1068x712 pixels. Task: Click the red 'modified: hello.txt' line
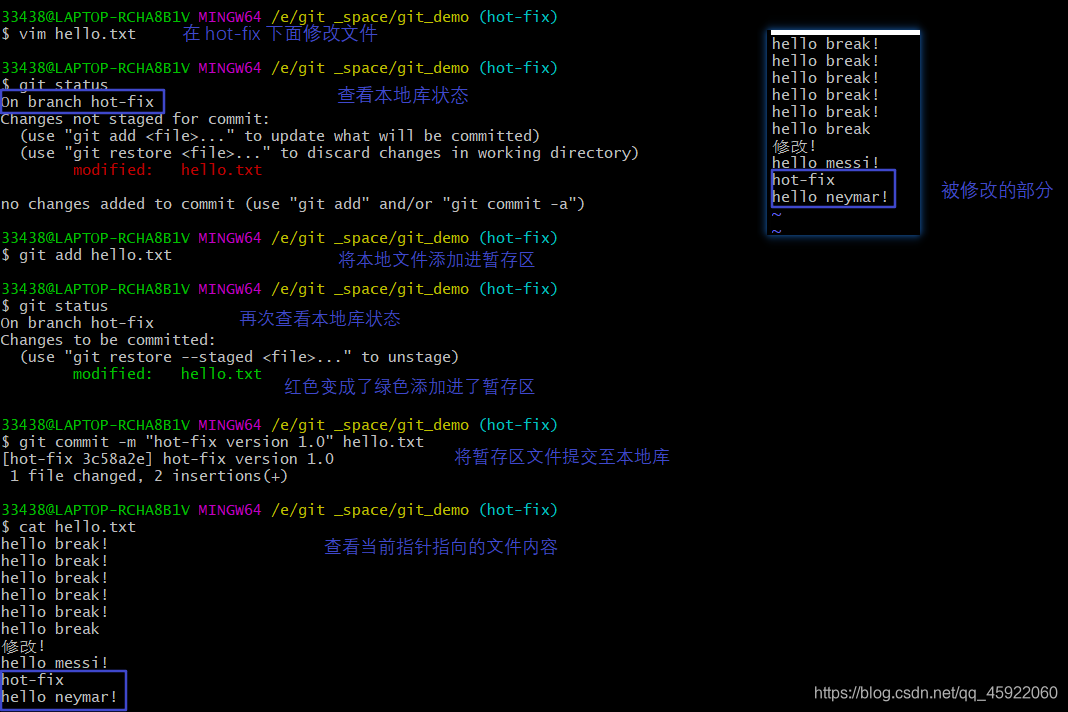pyautogui.click(x=168, y=170)
